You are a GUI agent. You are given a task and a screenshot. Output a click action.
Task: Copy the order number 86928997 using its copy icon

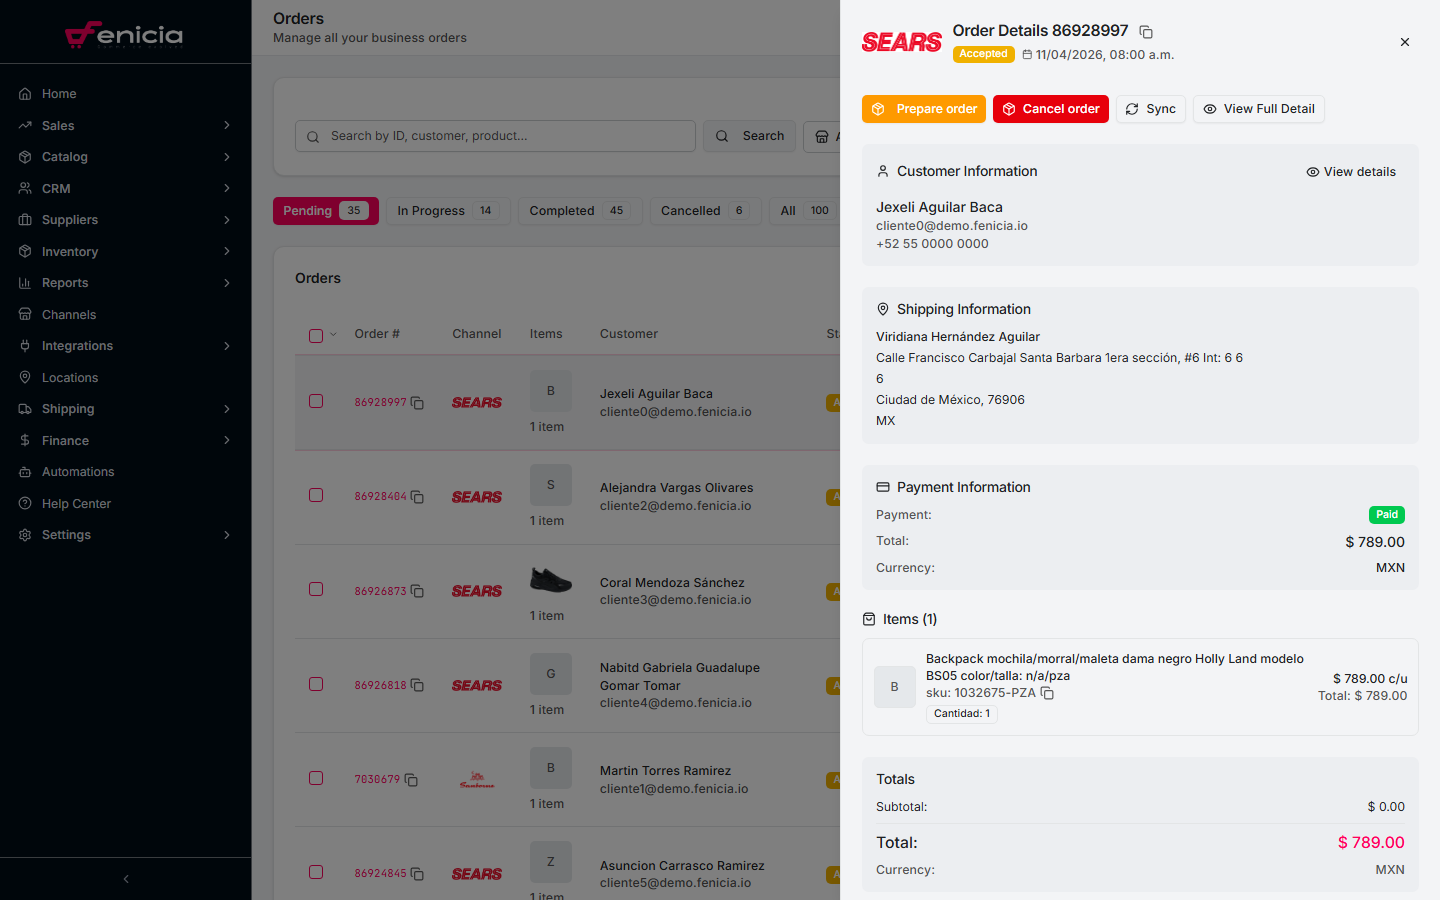pos(417,403)
